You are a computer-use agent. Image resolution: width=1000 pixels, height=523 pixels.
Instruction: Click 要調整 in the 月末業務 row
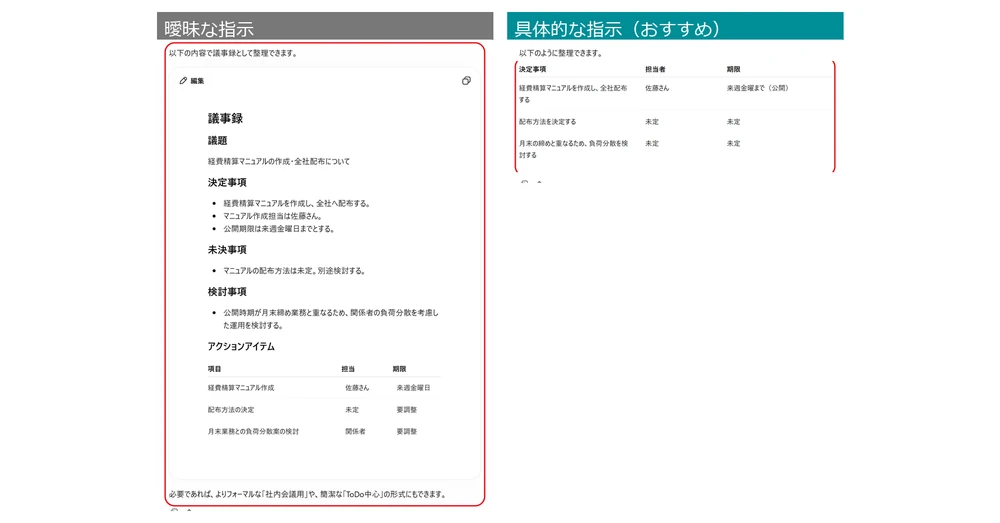coord(406,432)
